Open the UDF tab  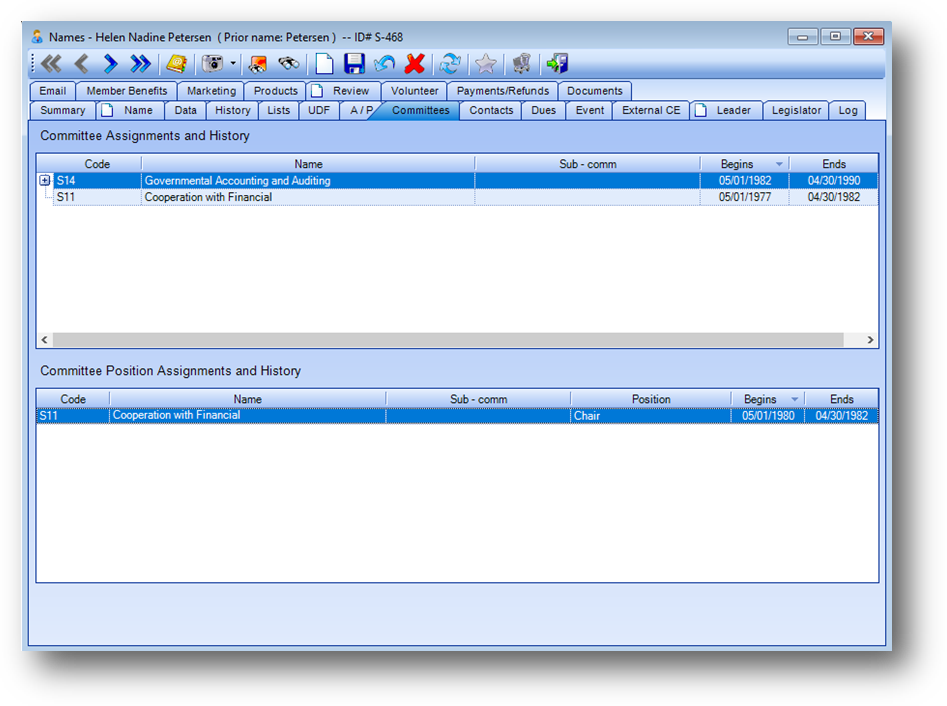point(319,110)
